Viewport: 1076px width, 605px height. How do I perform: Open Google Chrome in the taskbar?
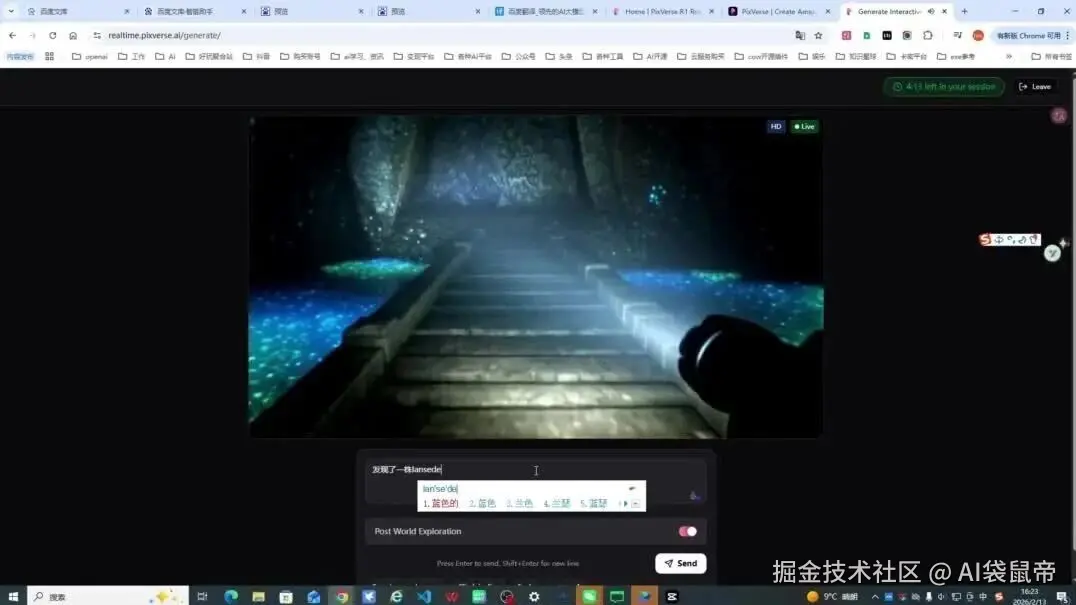(341, 596)
